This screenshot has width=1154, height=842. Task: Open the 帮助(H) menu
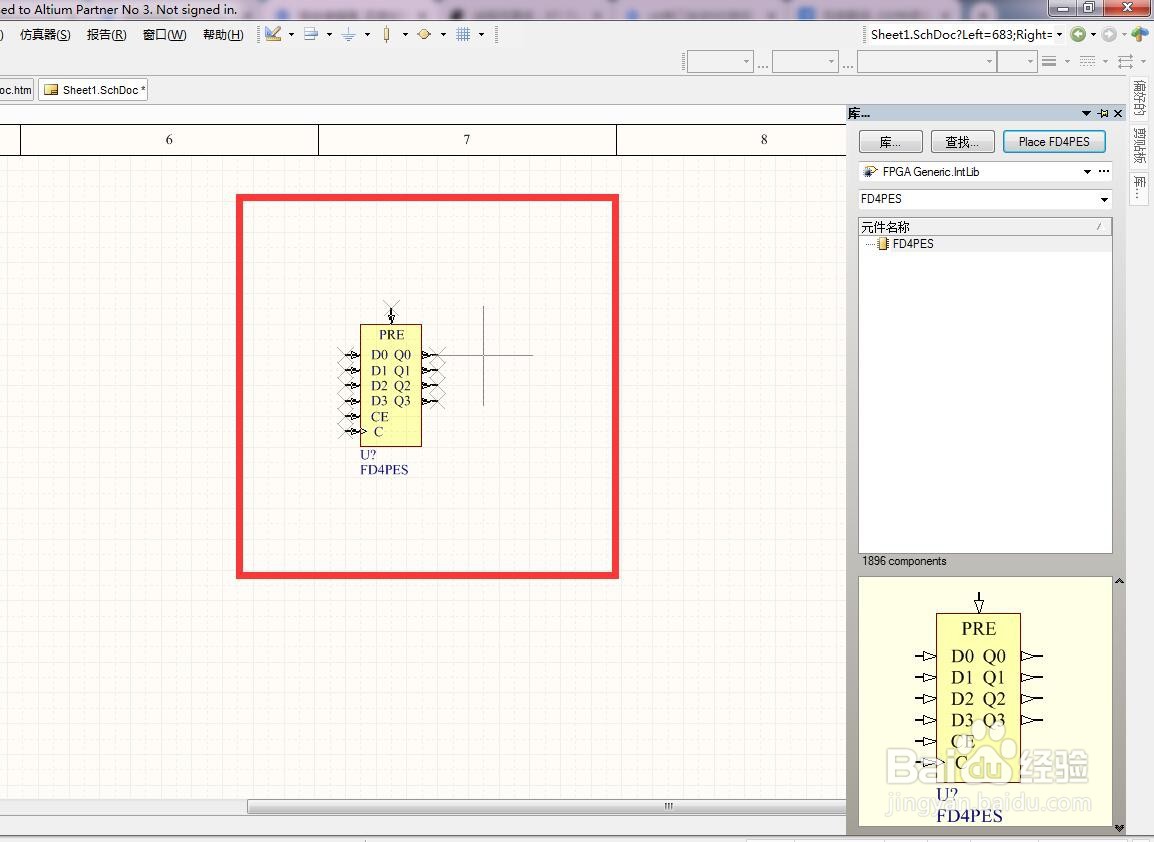[x=223, y=35]
